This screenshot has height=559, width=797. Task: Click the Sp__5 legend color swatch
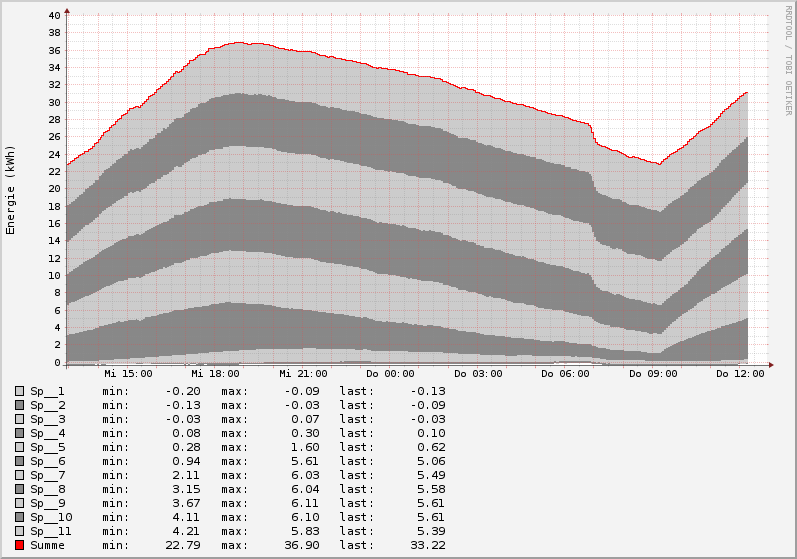[19, 447]
